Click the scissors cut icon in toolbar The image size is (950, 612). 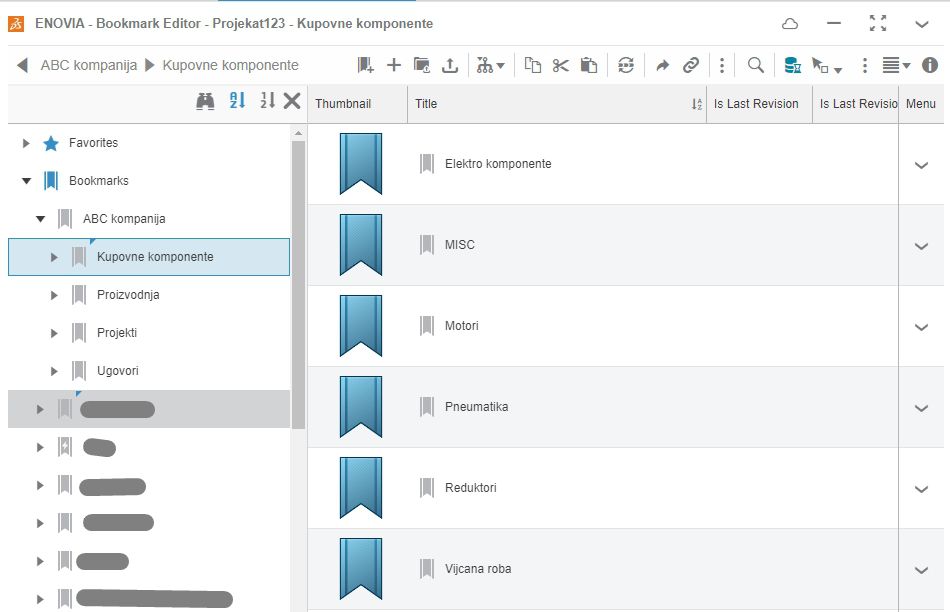561,64
